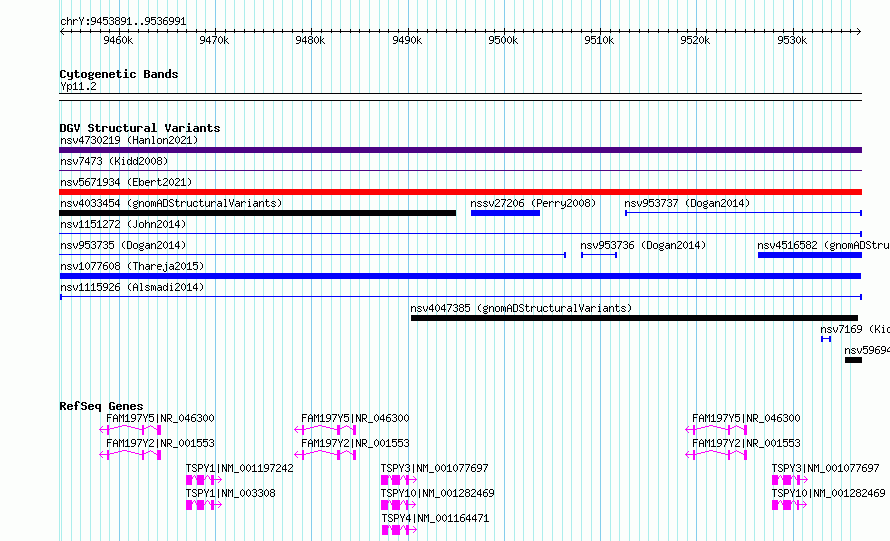Click the 9490k ruler tick label
This screenshot has height=541, width=890.
coord(407,40)
